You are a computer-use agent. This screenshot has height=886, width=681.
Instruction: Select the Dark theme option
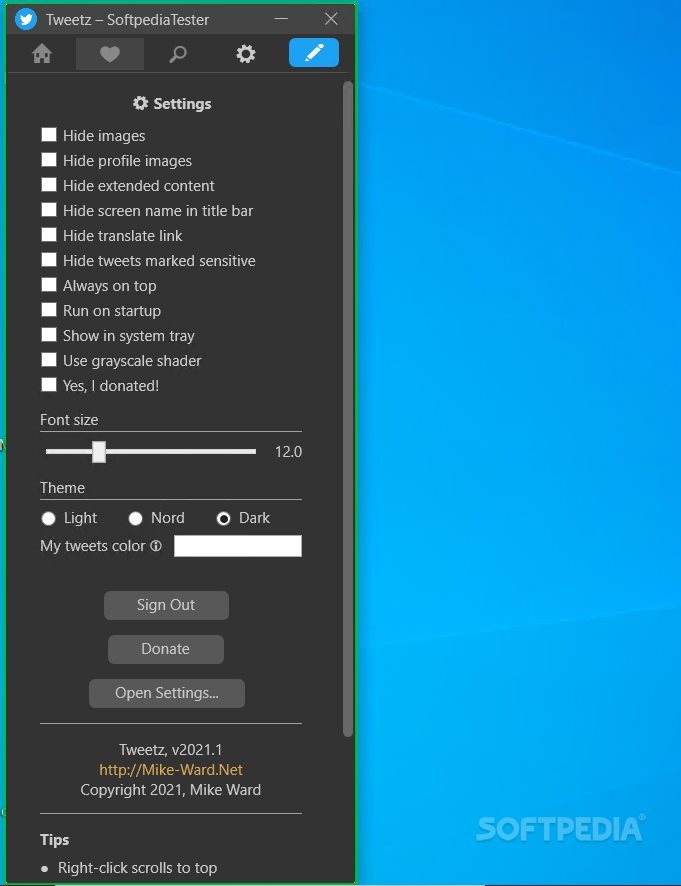(x=223, y=518)
